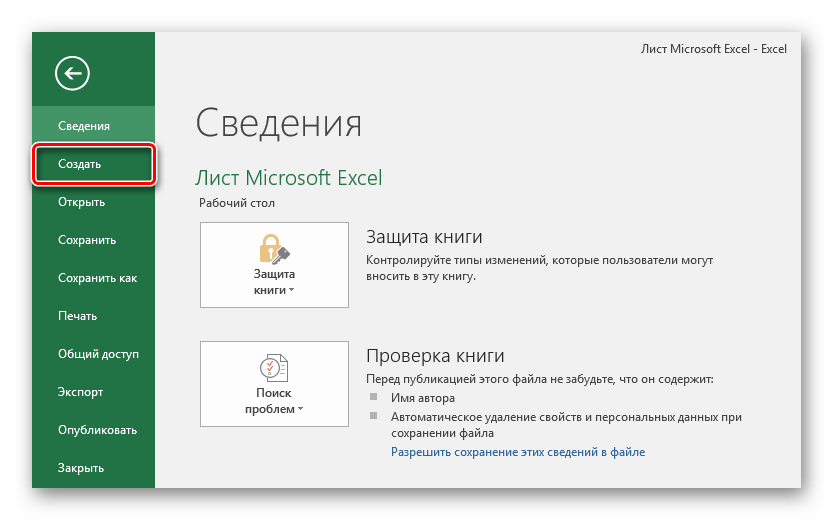Click the lock and key icon
Image resolution: width=833 pixels, height=520 pixels.
pos(274,249)
